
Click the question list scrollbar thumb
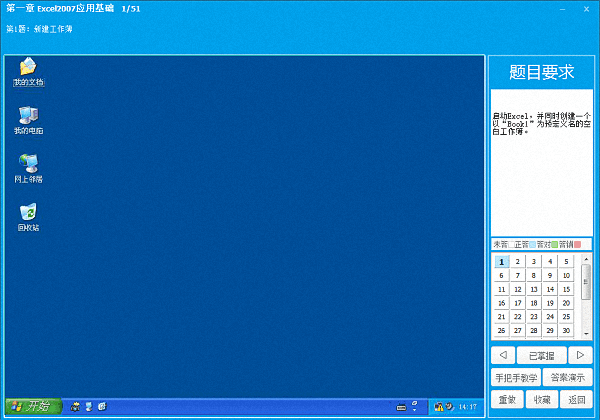pos(586,282)
